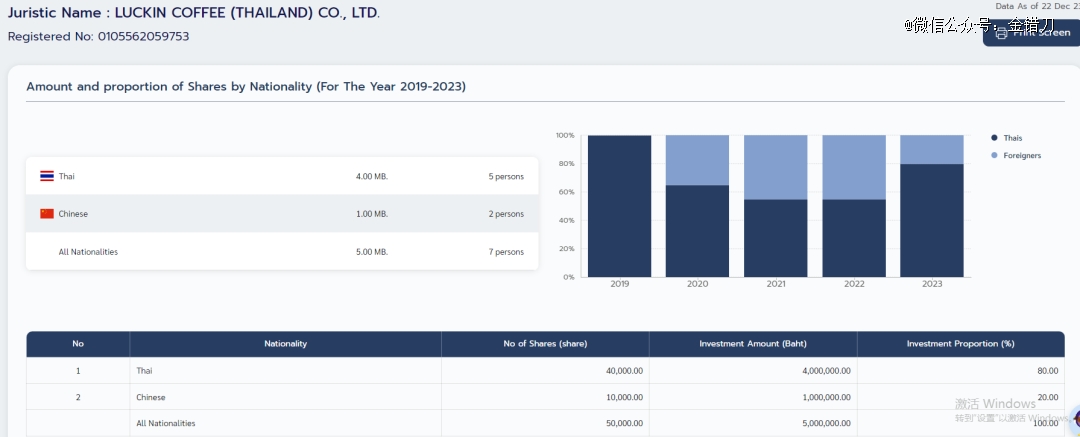
Task: Click the Investment Amount (Baht) header
Action: (753, 344)
